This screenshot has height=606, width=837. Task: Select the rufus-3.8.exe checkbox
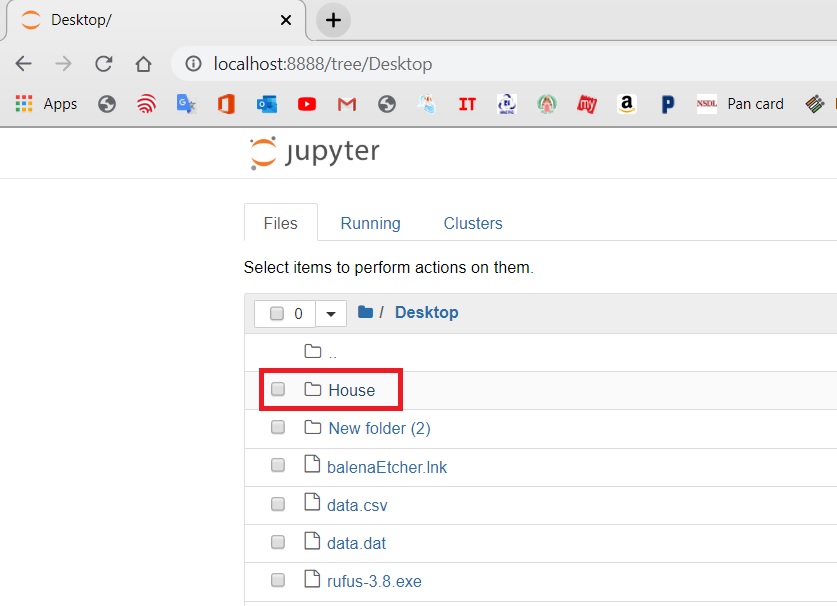pos(278,580)
